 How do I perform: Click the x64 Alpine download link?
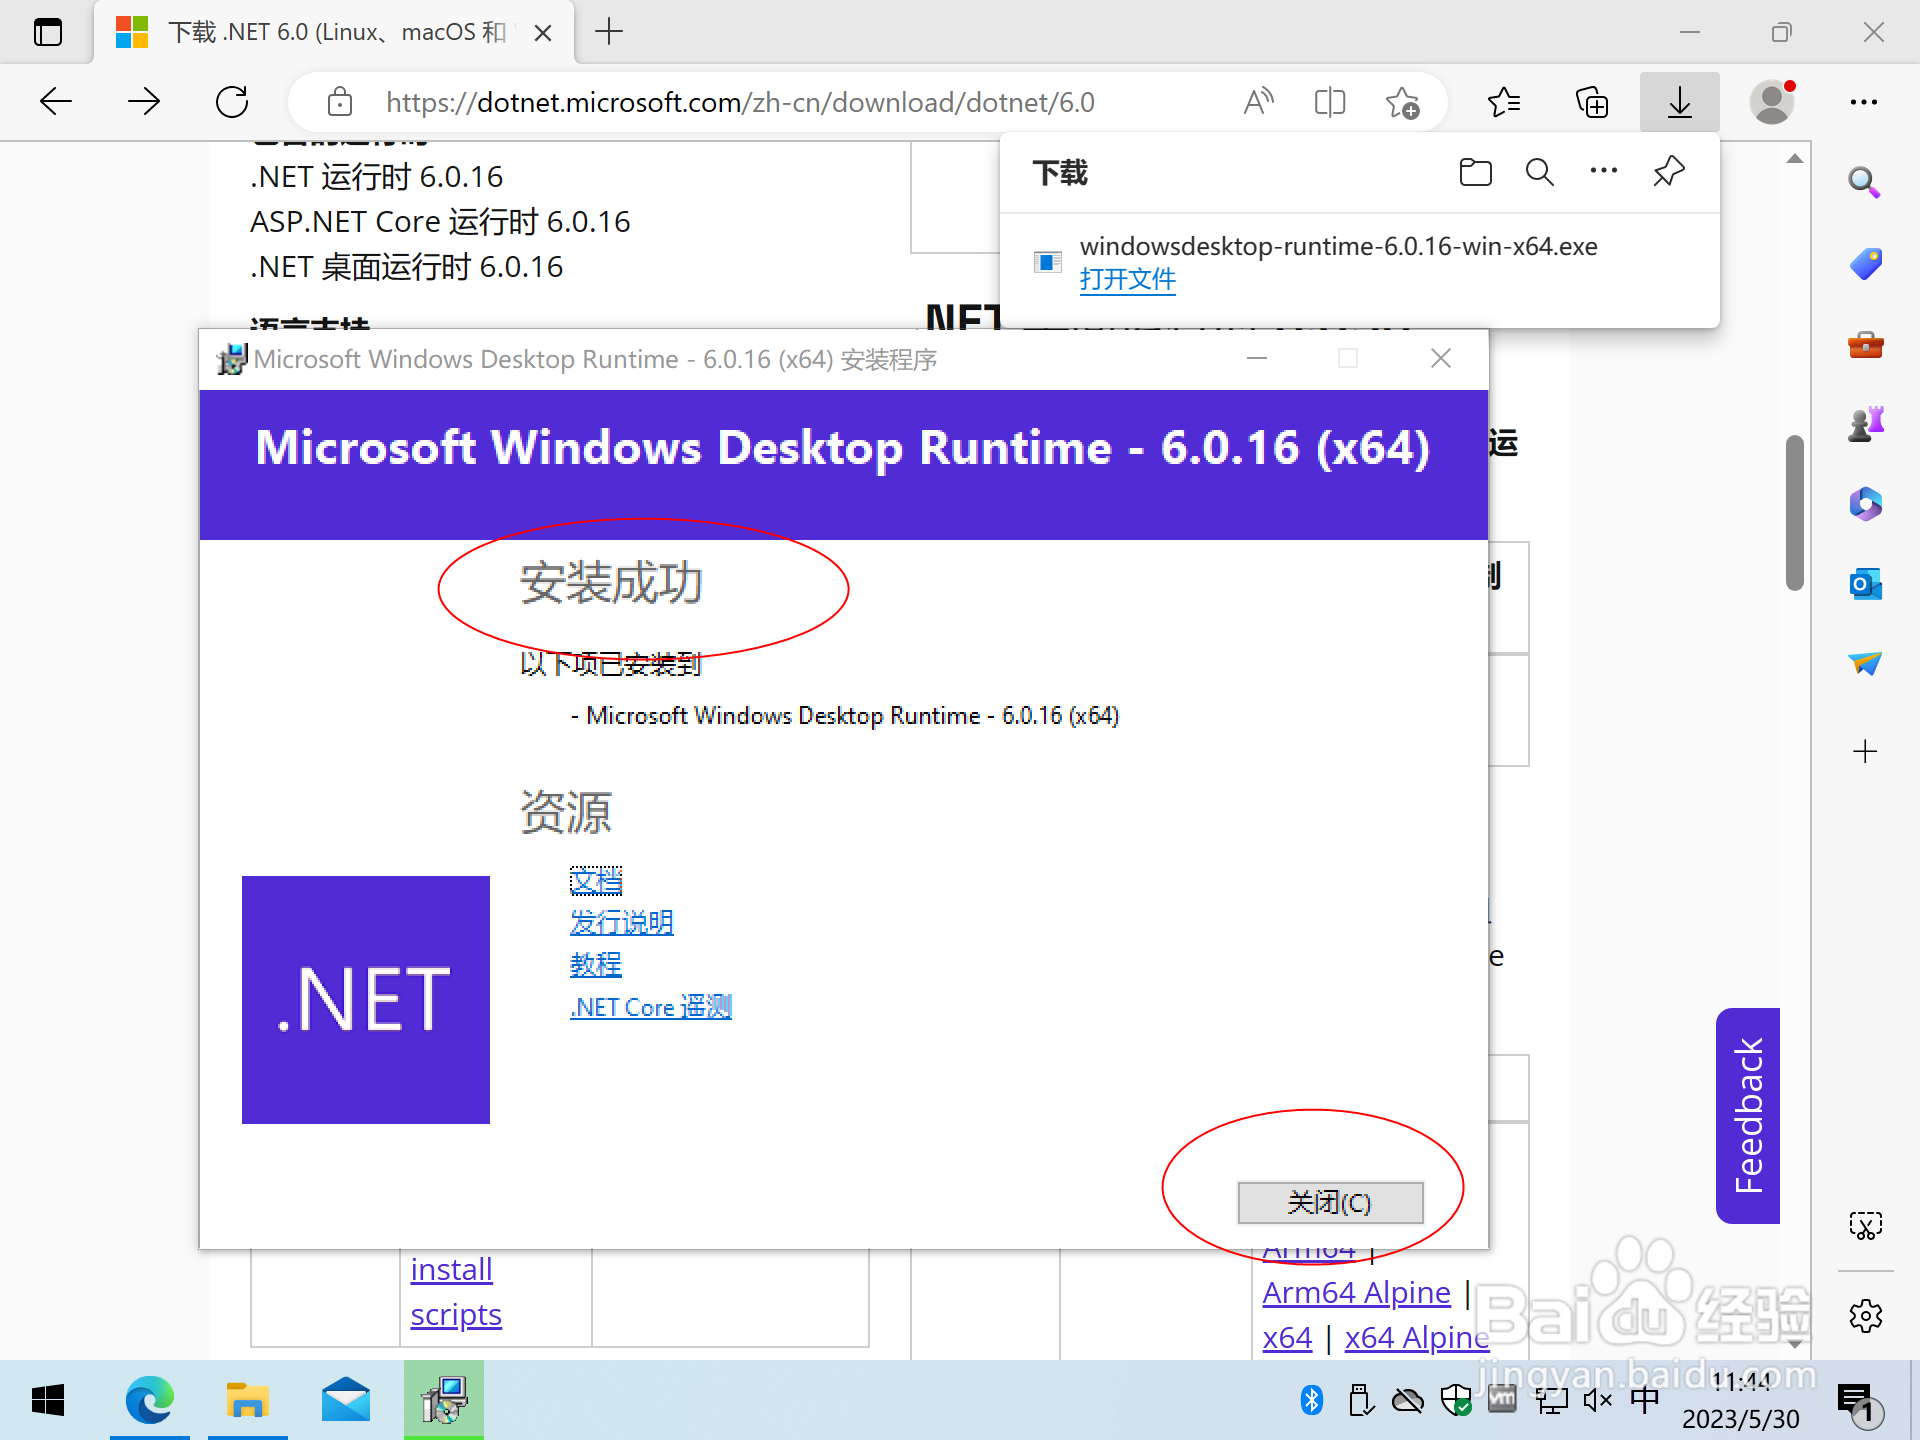coord(1417,1338)
